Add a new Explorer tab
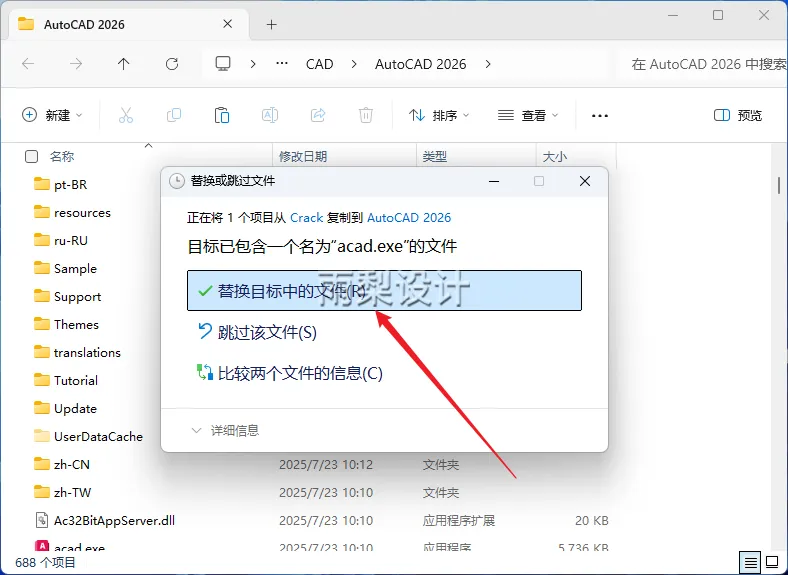The image size is (788, 575). [271, 25]
